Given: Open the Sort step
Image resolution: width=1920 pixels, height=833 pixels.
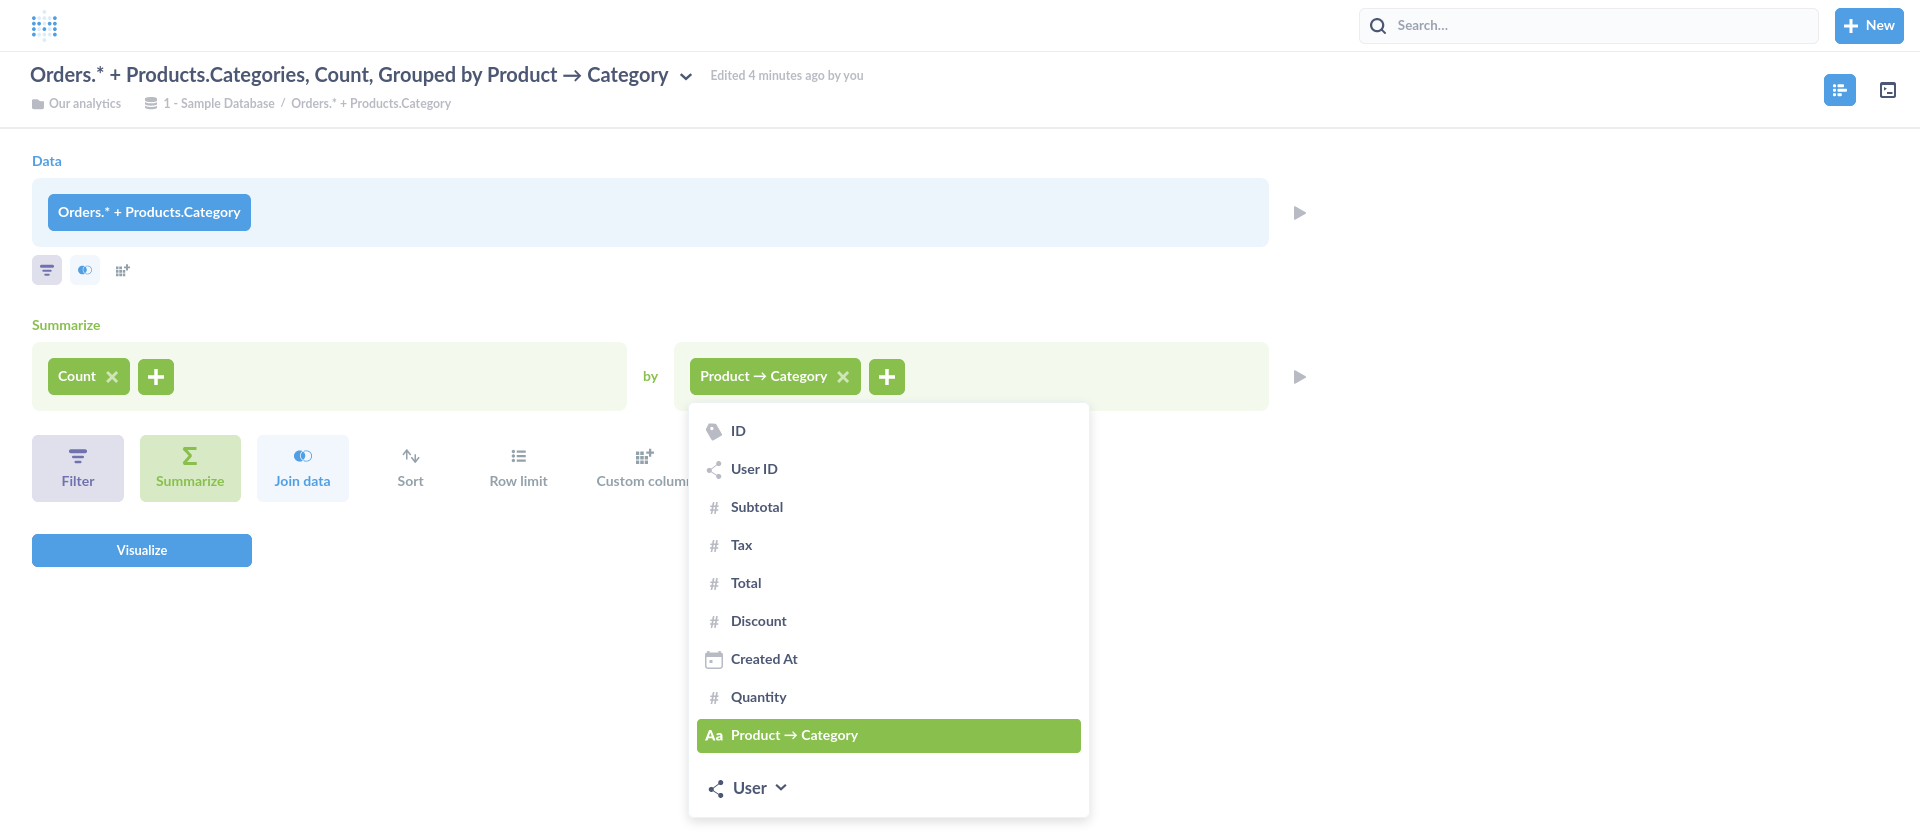Looking at the screenshot, I should click(x=410, y=467).
